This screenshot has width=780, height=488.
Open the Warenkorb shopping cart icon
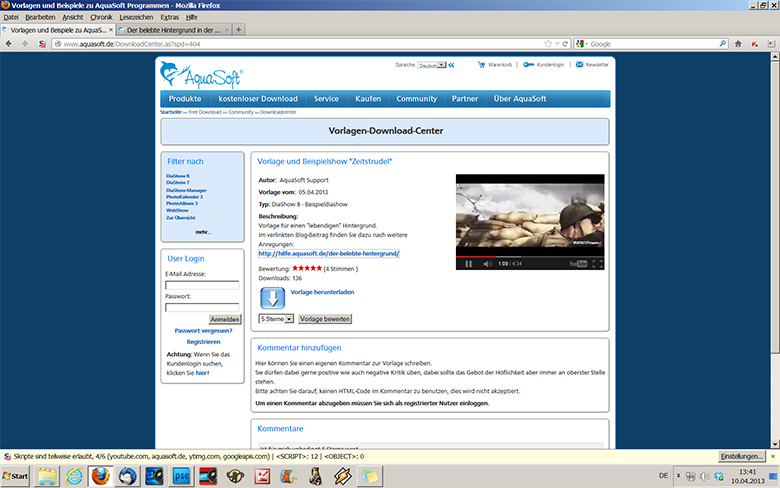pyautogui.click(x=481, y=64)
